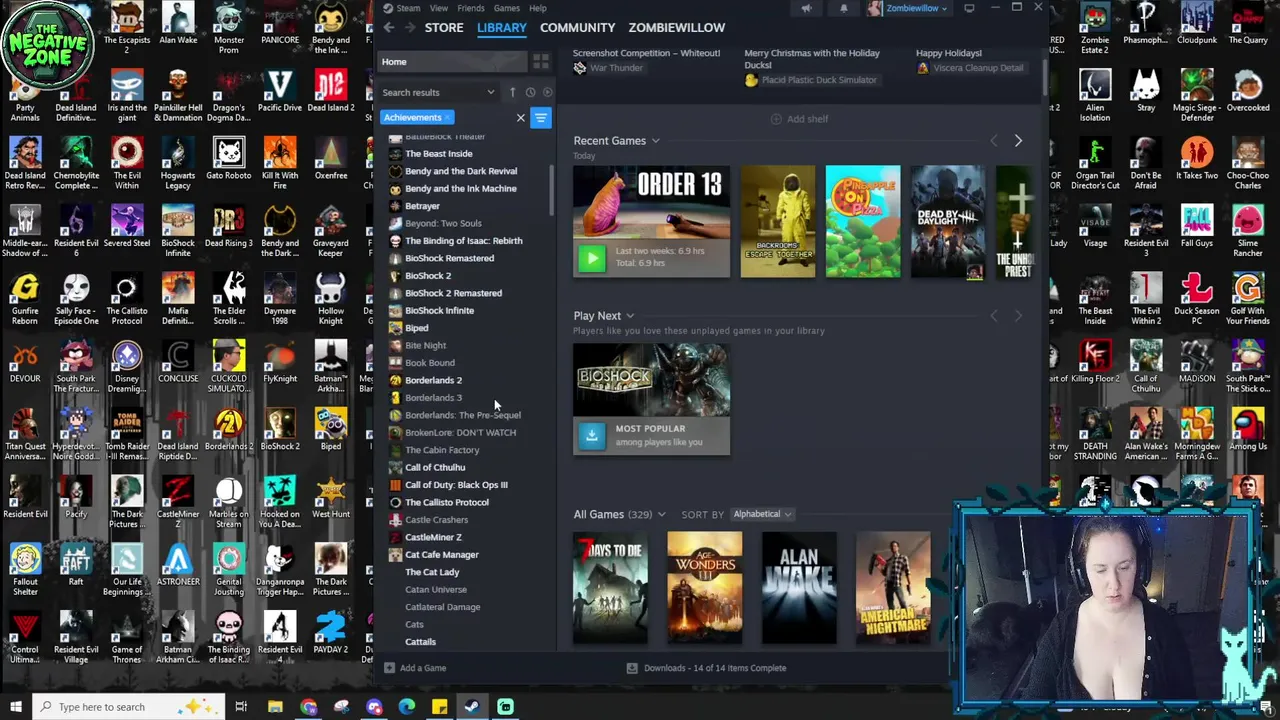Open the 7 Days to Die cover
This screenshot has width=1280, height=720.
click(x=610, y=588)
